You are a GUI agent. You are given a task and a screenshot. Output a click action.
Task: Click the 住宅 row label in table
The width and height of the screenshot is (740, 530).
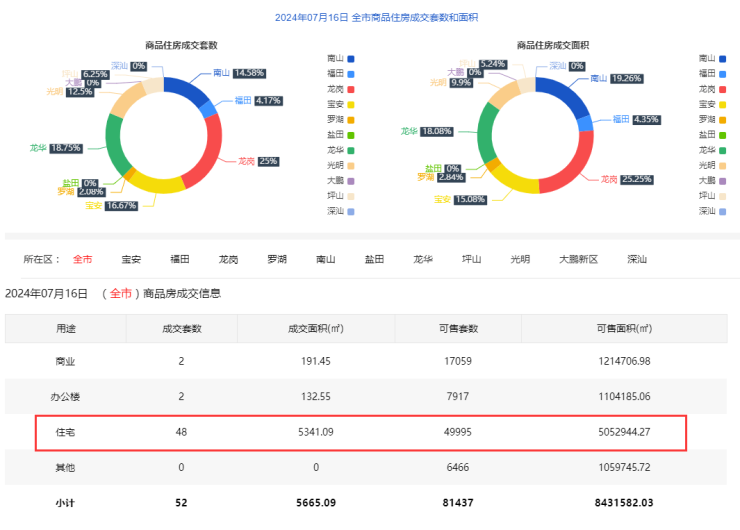tap(64, 433)
